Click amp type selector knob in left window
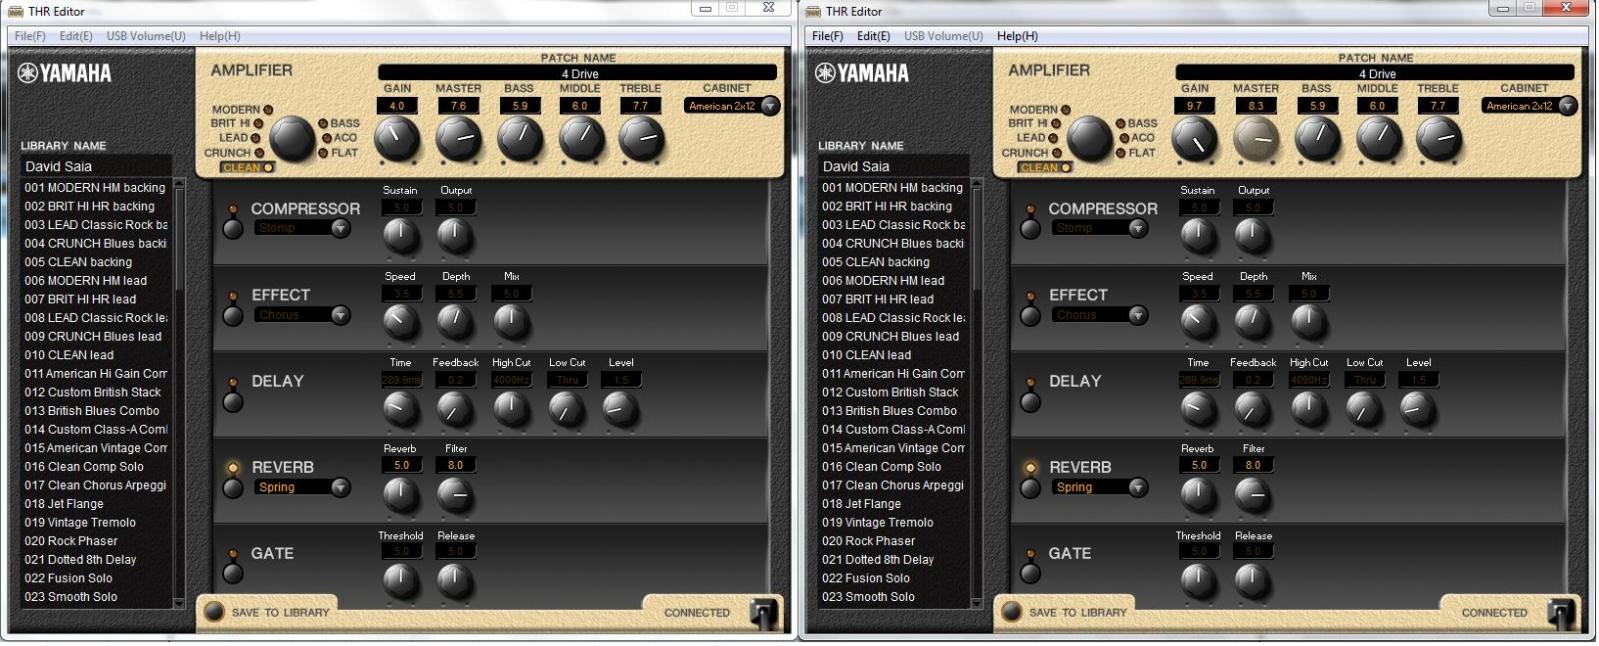Viewport: 1599px width, 646px height. click(x=292, y=139)
